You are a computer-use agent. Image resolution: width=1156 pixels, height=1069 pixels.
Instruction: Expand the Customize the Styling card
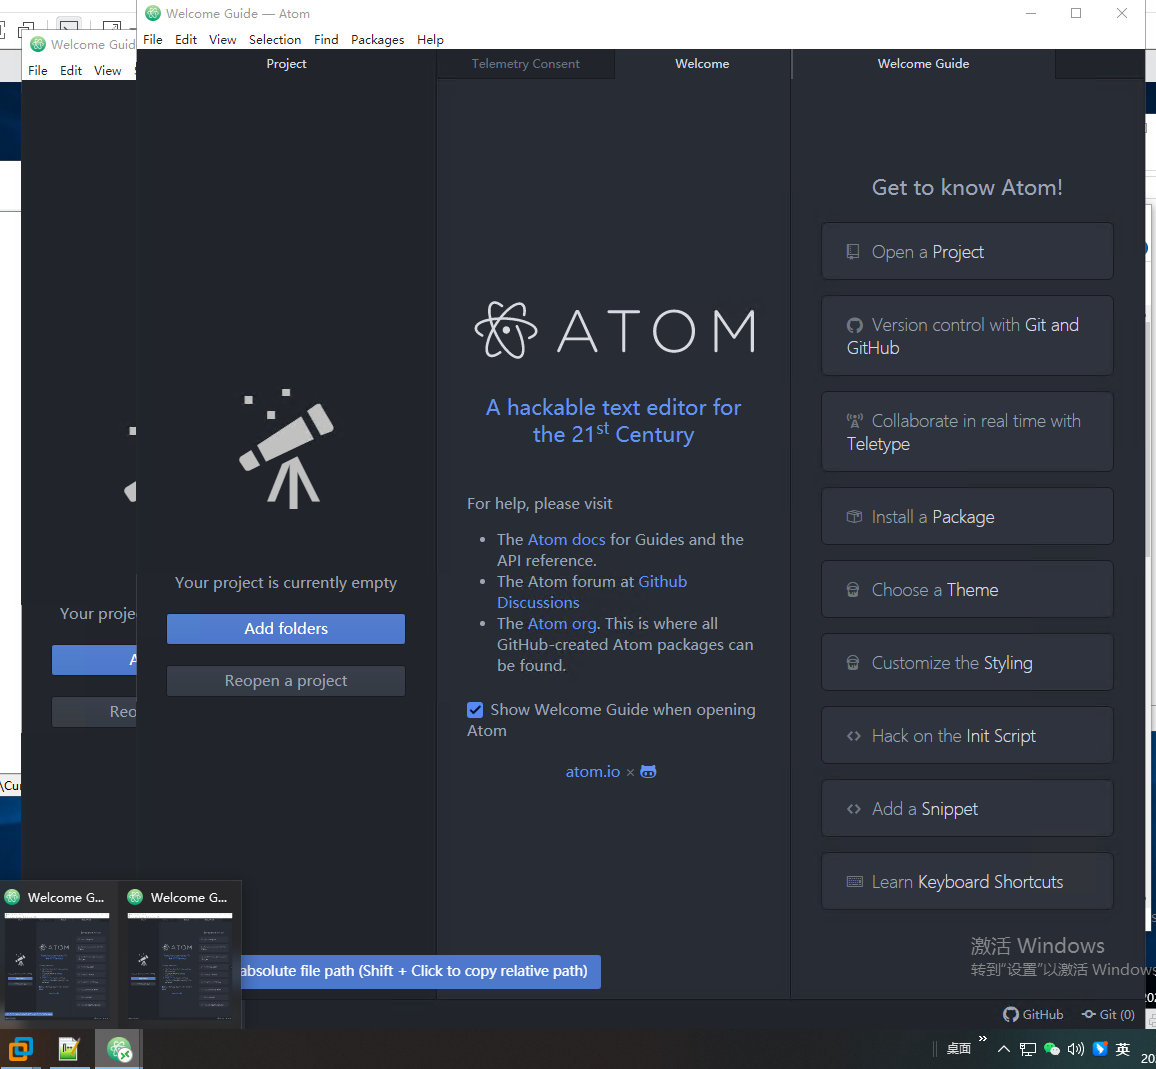967,663
